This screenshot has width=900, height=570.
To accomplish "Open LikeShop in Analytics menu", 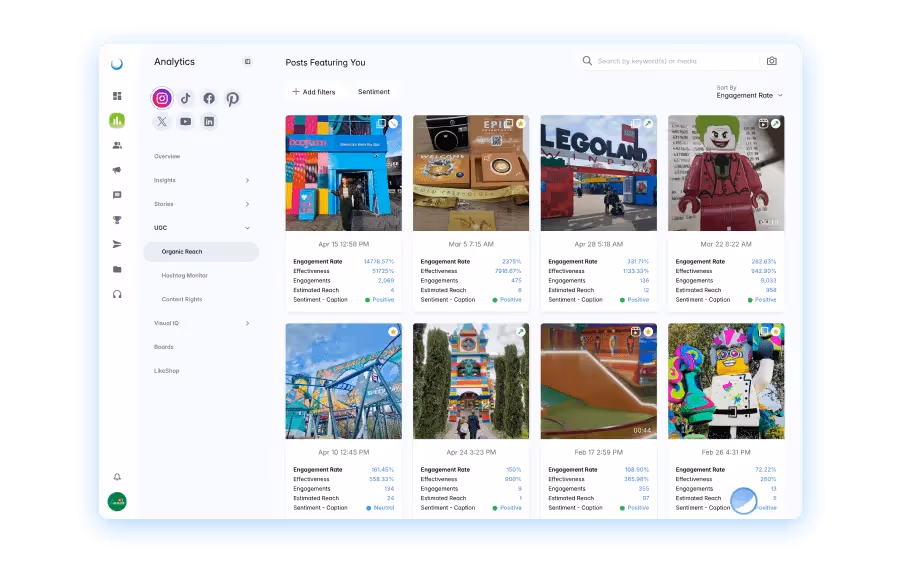I will click(166, 371).
